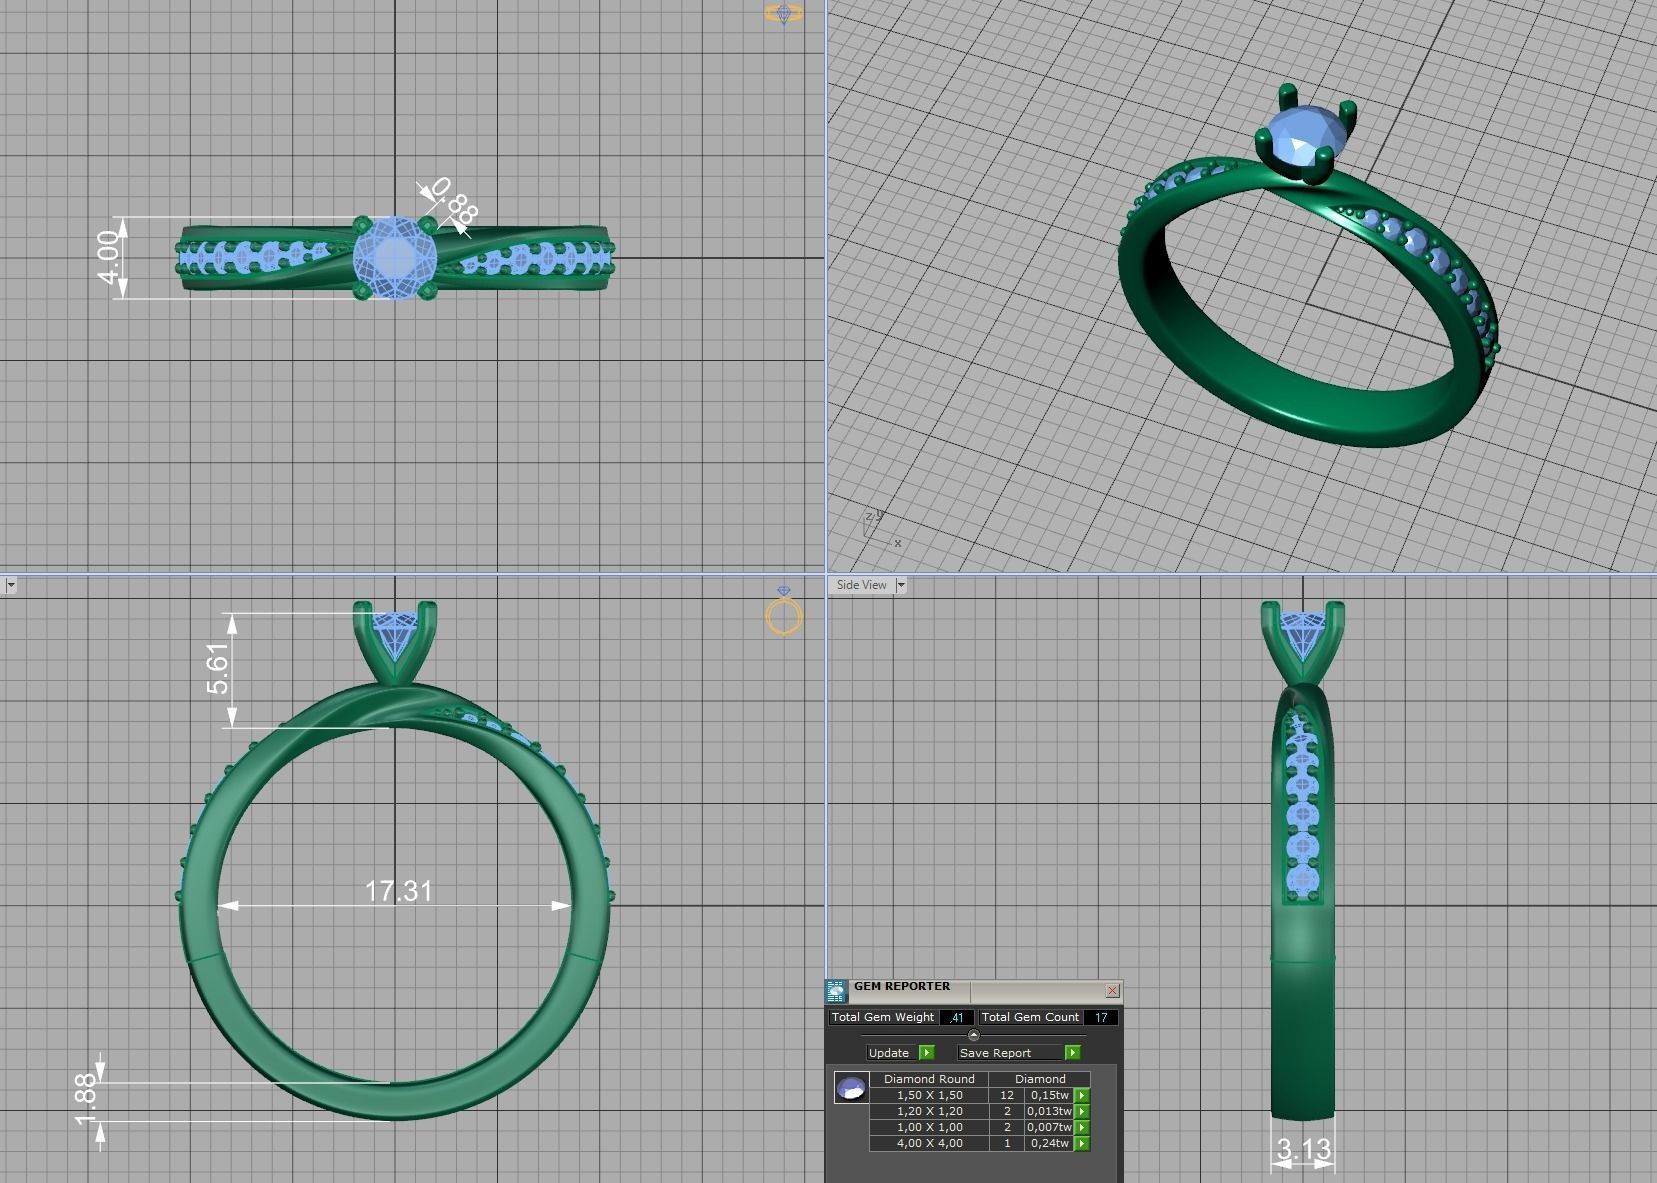Image resolution: width=1657 pixels, height=1183 pixels.
Task: Click the Update label
Action: tap(888, 1053)
